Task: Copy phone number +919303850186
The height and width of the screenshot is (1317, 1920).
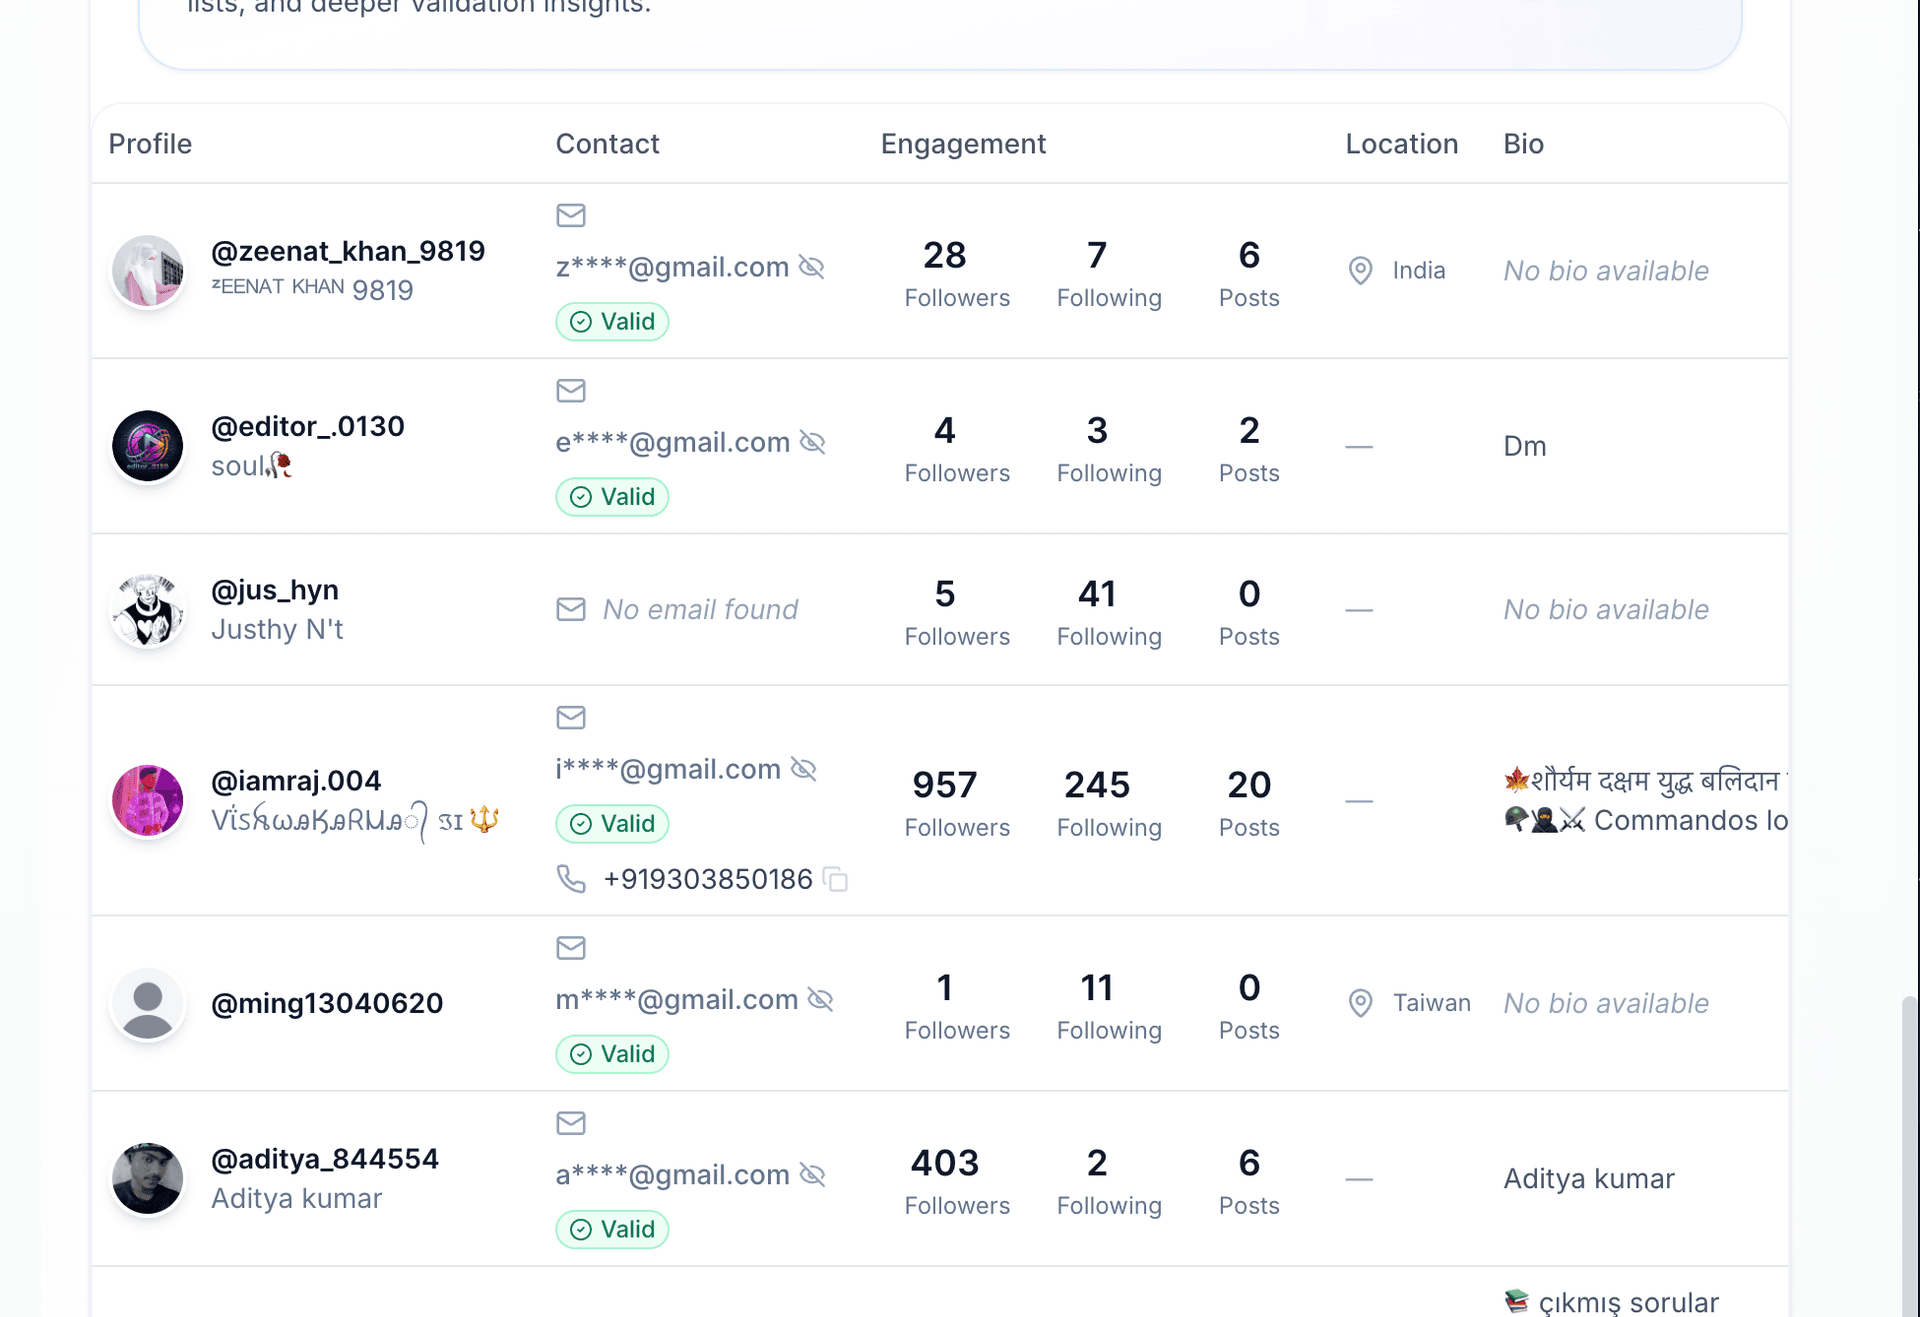Action: click(836, 880)
